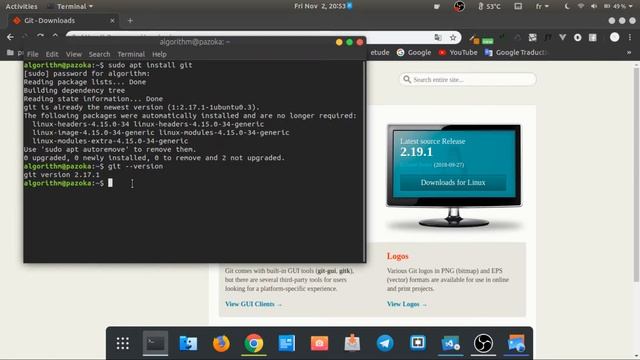Click the OBS indicator in top panel
Viewport: 640px width, 360px height.
[x=459, y=6]
